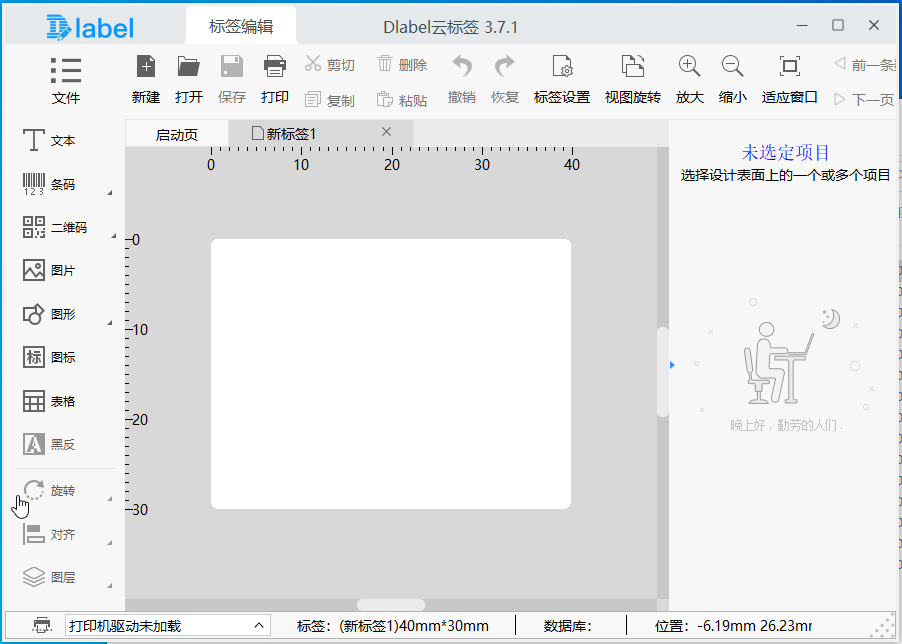This screenshot has width=902, height=644.
Task: Select the 表格 table tool
Action: tap(49, 401)
